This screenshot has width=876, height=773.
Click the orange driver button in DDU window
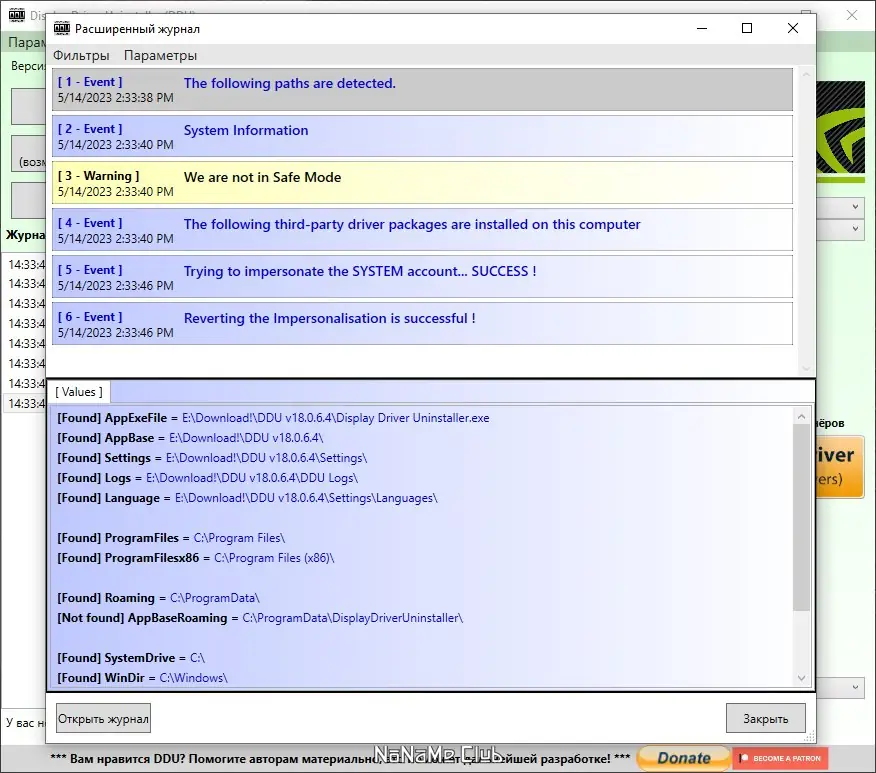(x=840, y=466)
